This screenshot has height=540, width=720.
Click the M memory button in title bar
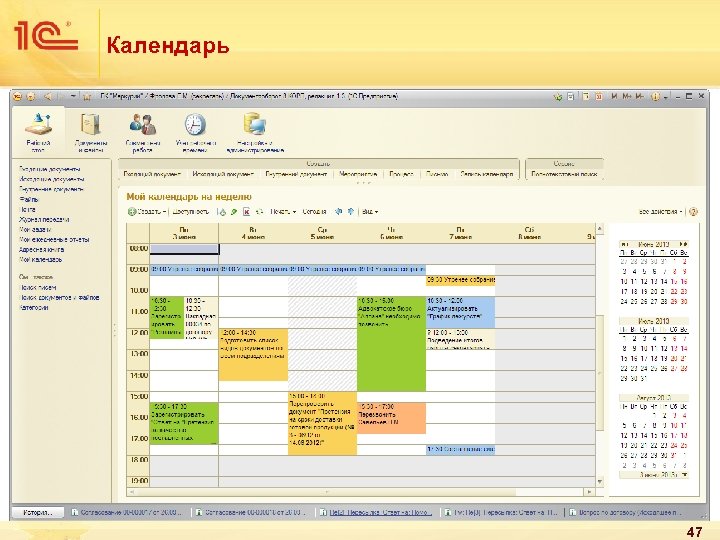coord(614,96)
